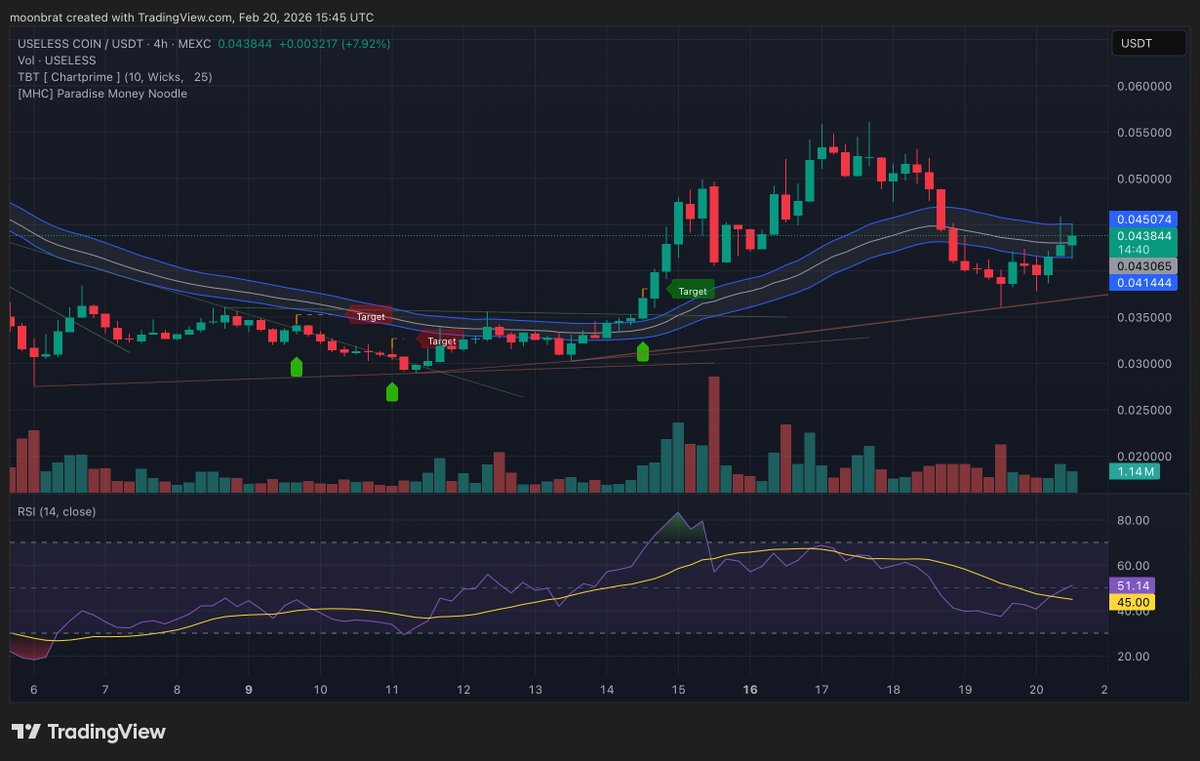The image size is (1200, 761).
Task: Open the TradingView logo at bottom left
Action: tap(89, 732)
